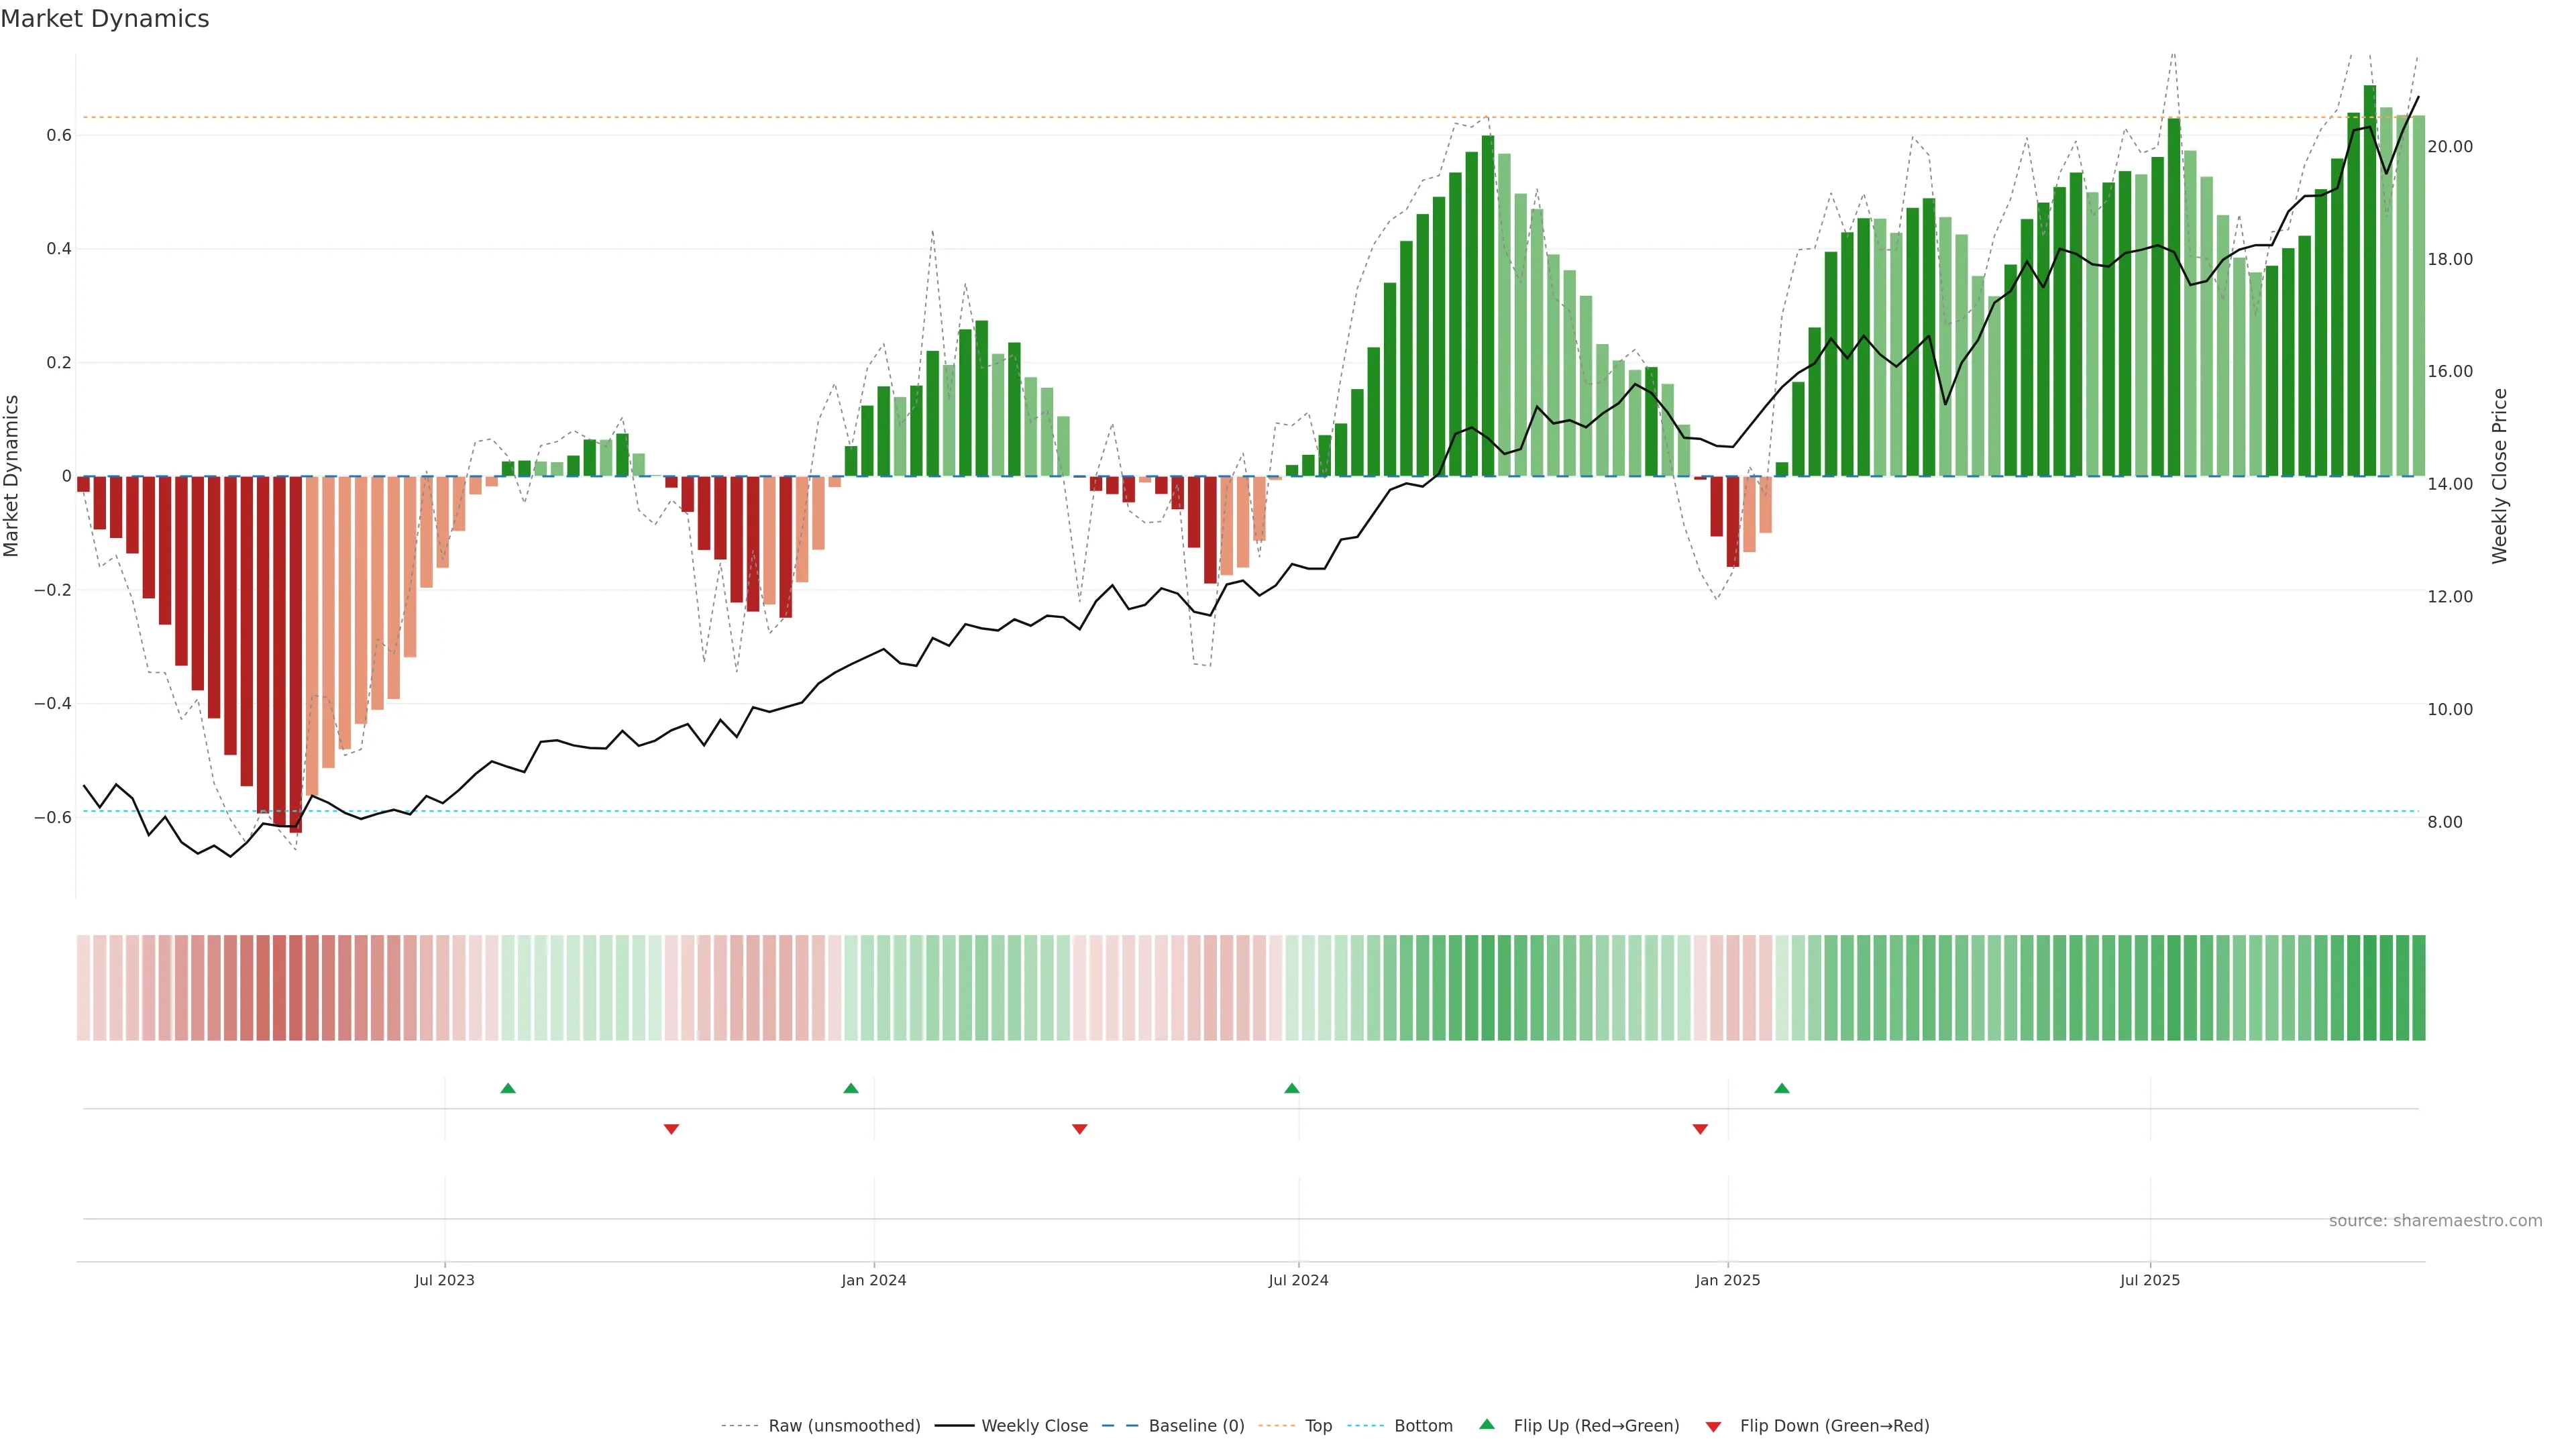Click the first red flip-down triangle in late 2023
Screen dimensions: 2576x1449
pyautogui.click(x=671, y=1129)
